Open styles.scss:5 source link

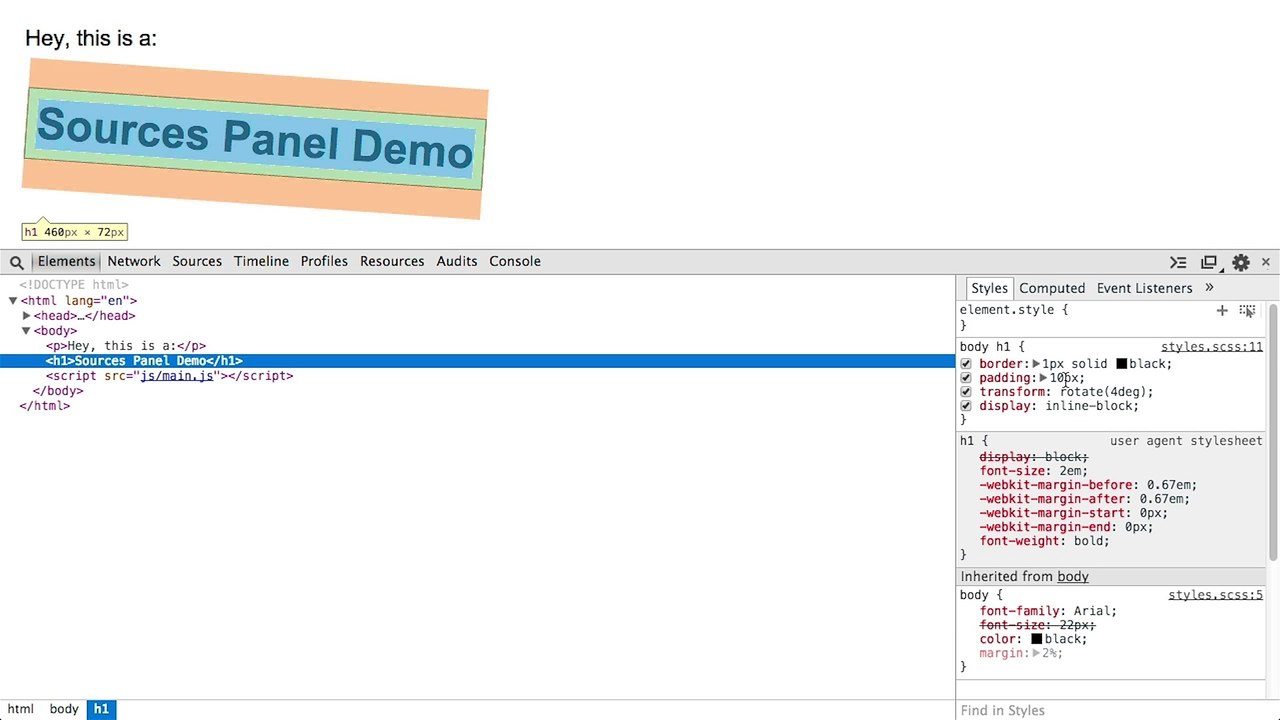[1216, 595]
